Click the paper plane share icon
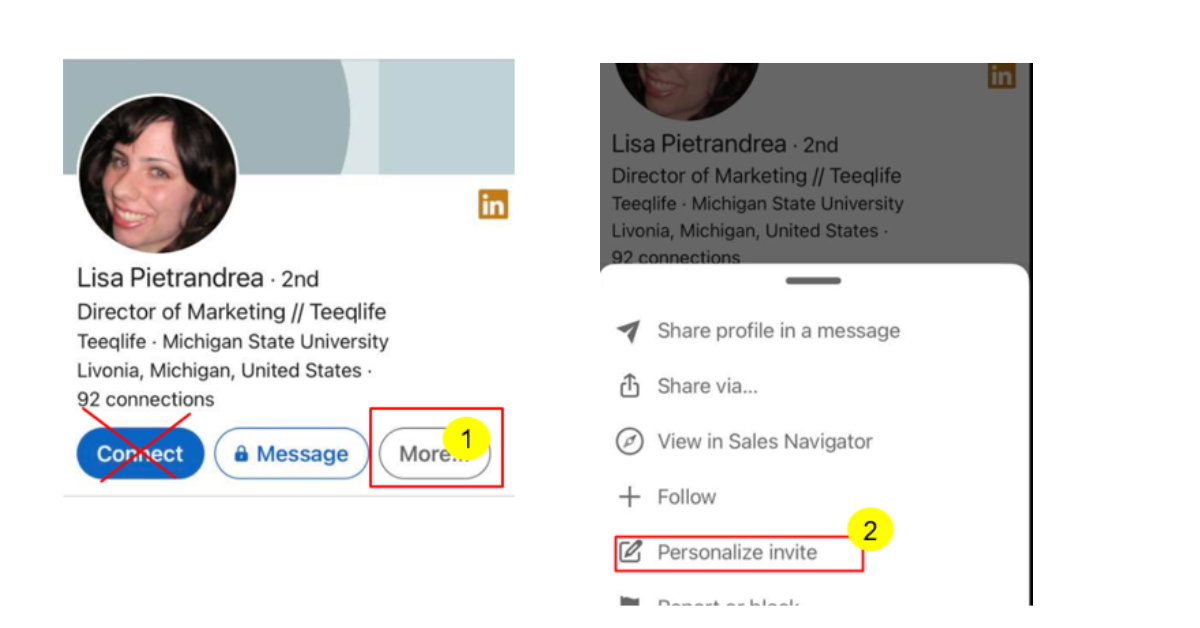1200x628 pixels. 629,331
